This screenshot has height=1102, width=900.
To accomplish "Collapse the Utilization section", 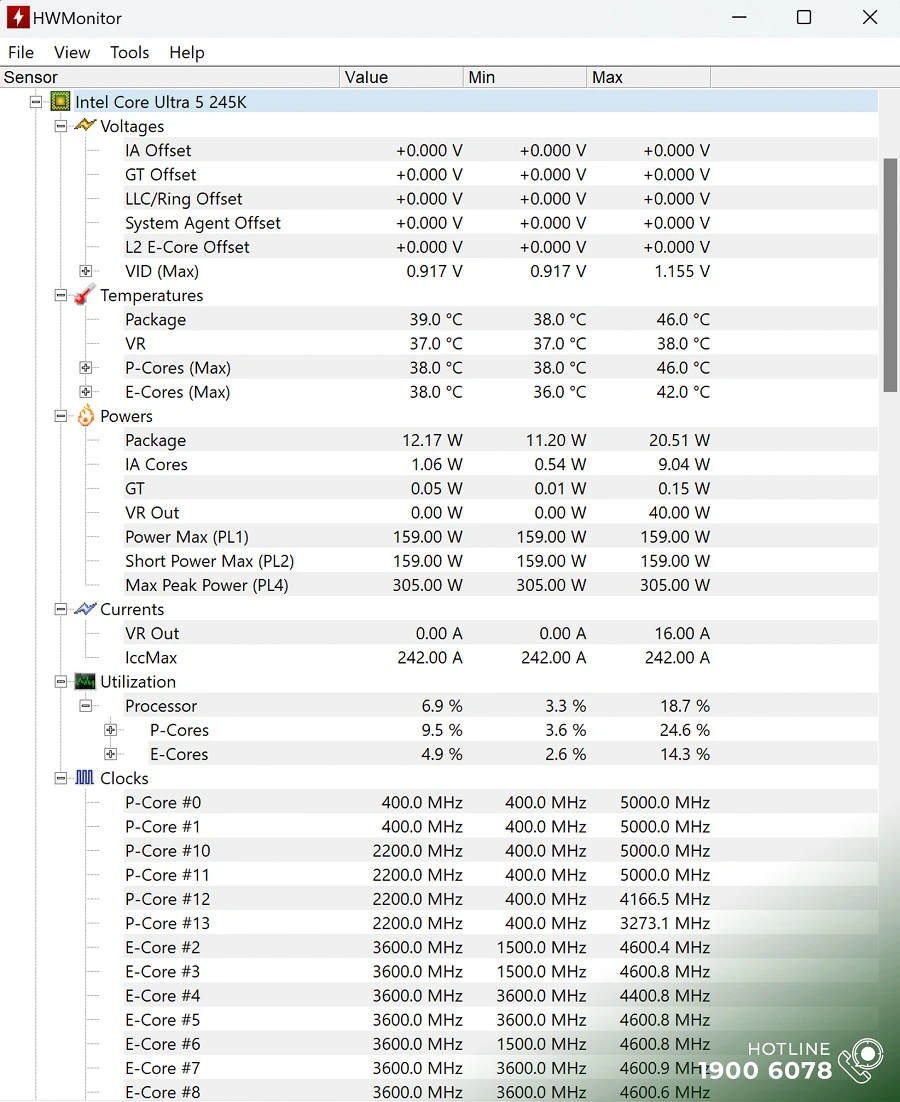I will tap(61, 682).
